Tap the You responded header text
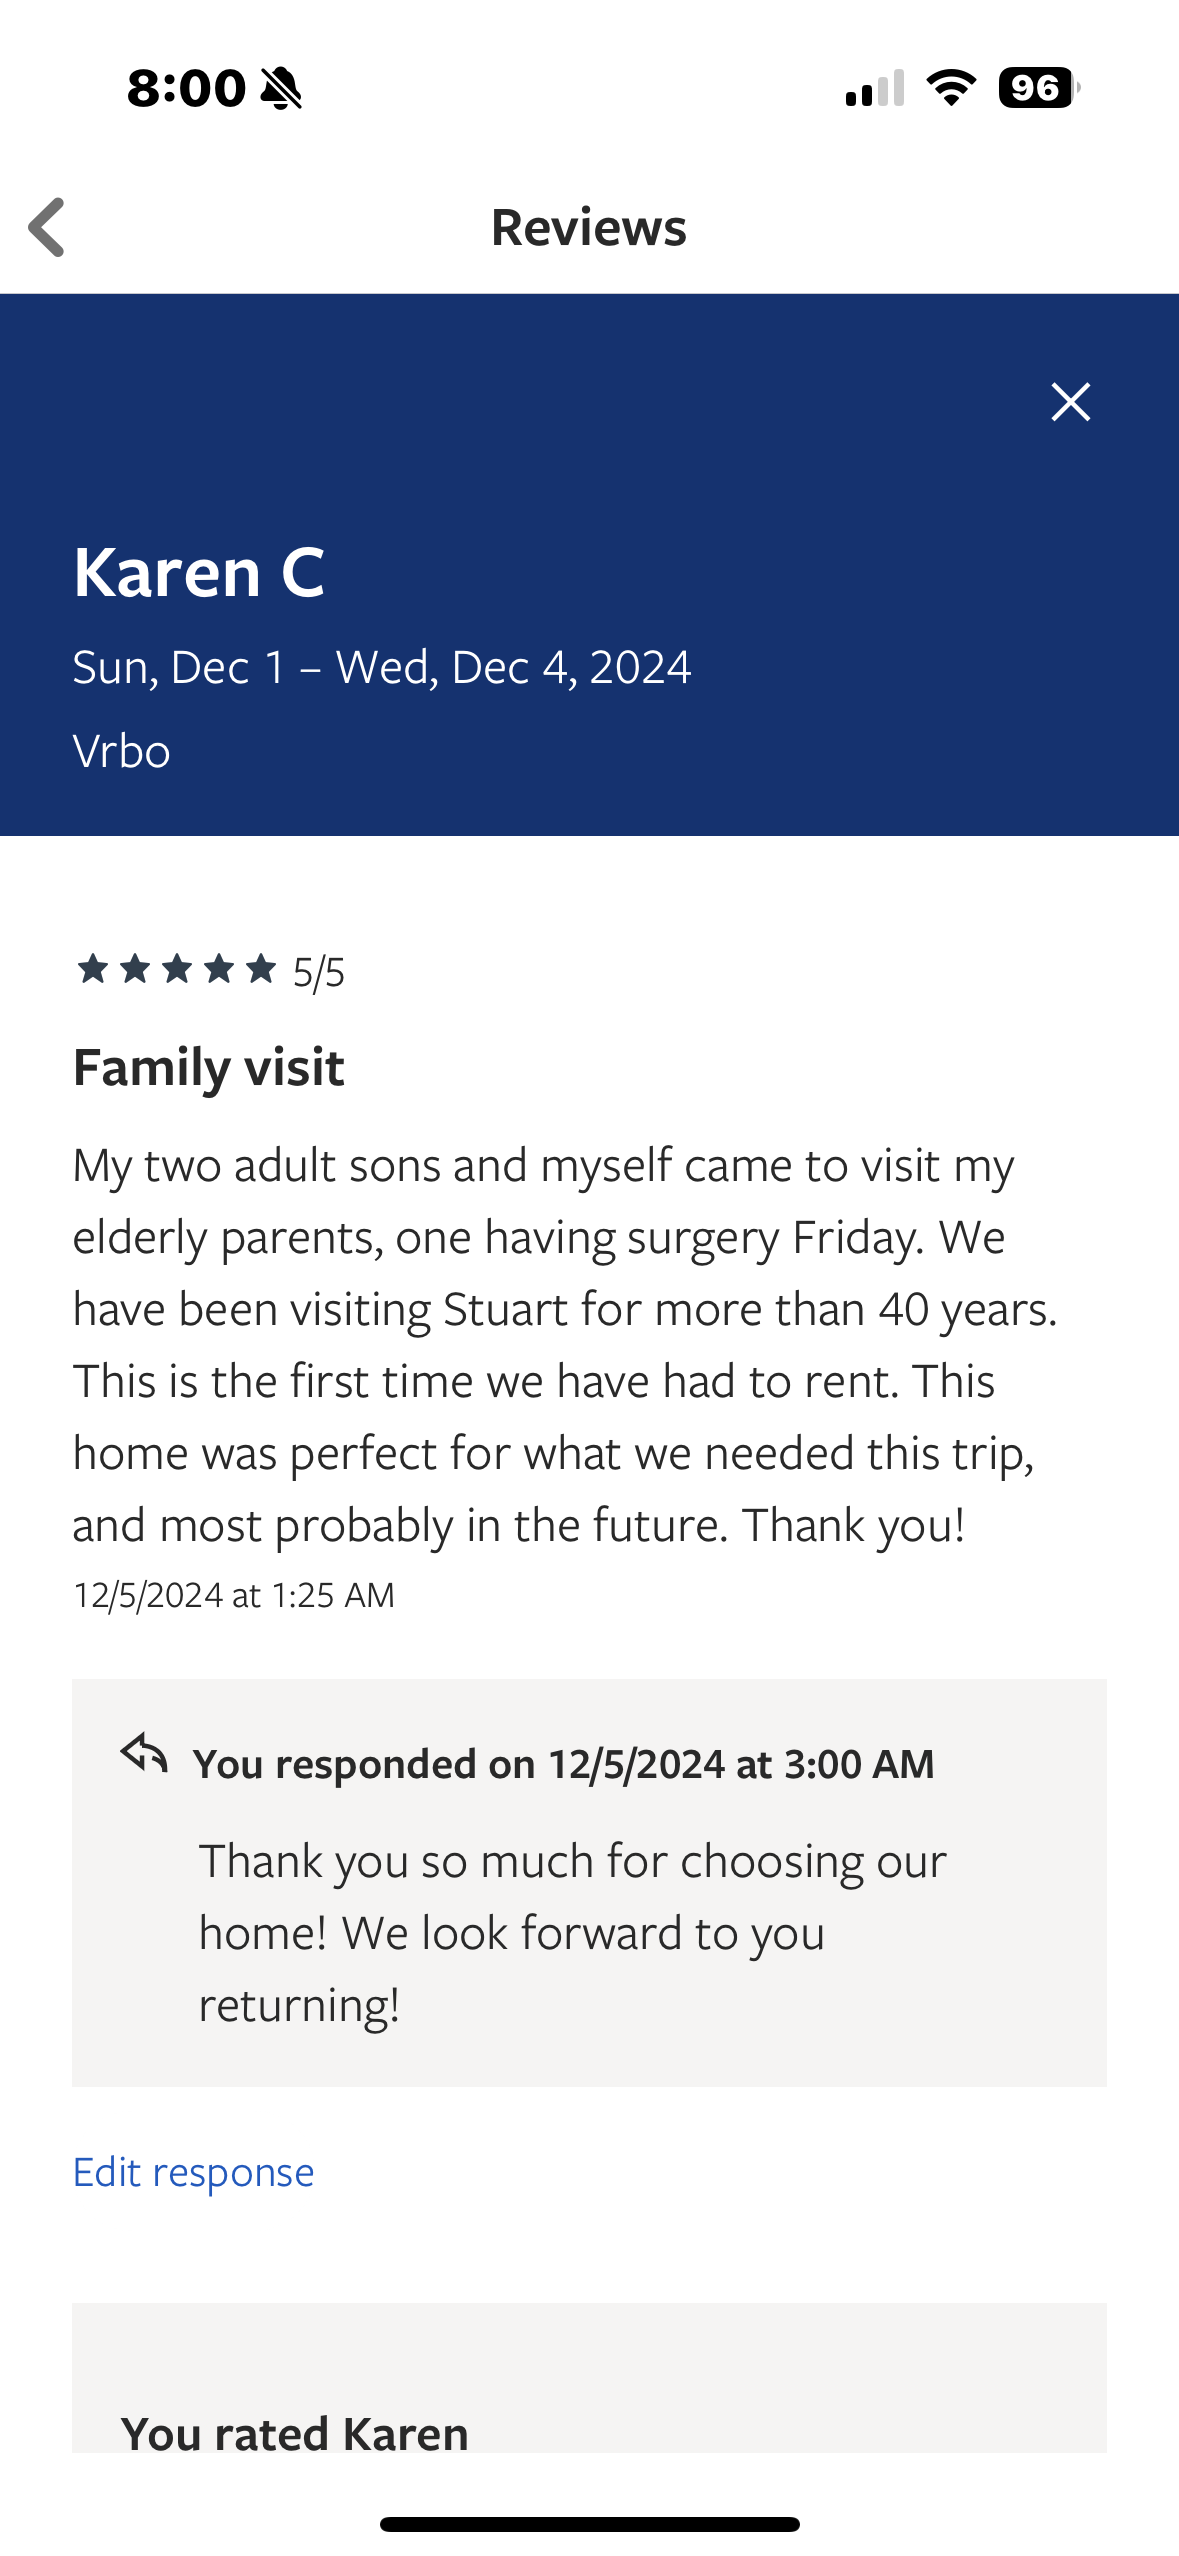This screenshot has width=1179, height=2556. click(563, 1764)
